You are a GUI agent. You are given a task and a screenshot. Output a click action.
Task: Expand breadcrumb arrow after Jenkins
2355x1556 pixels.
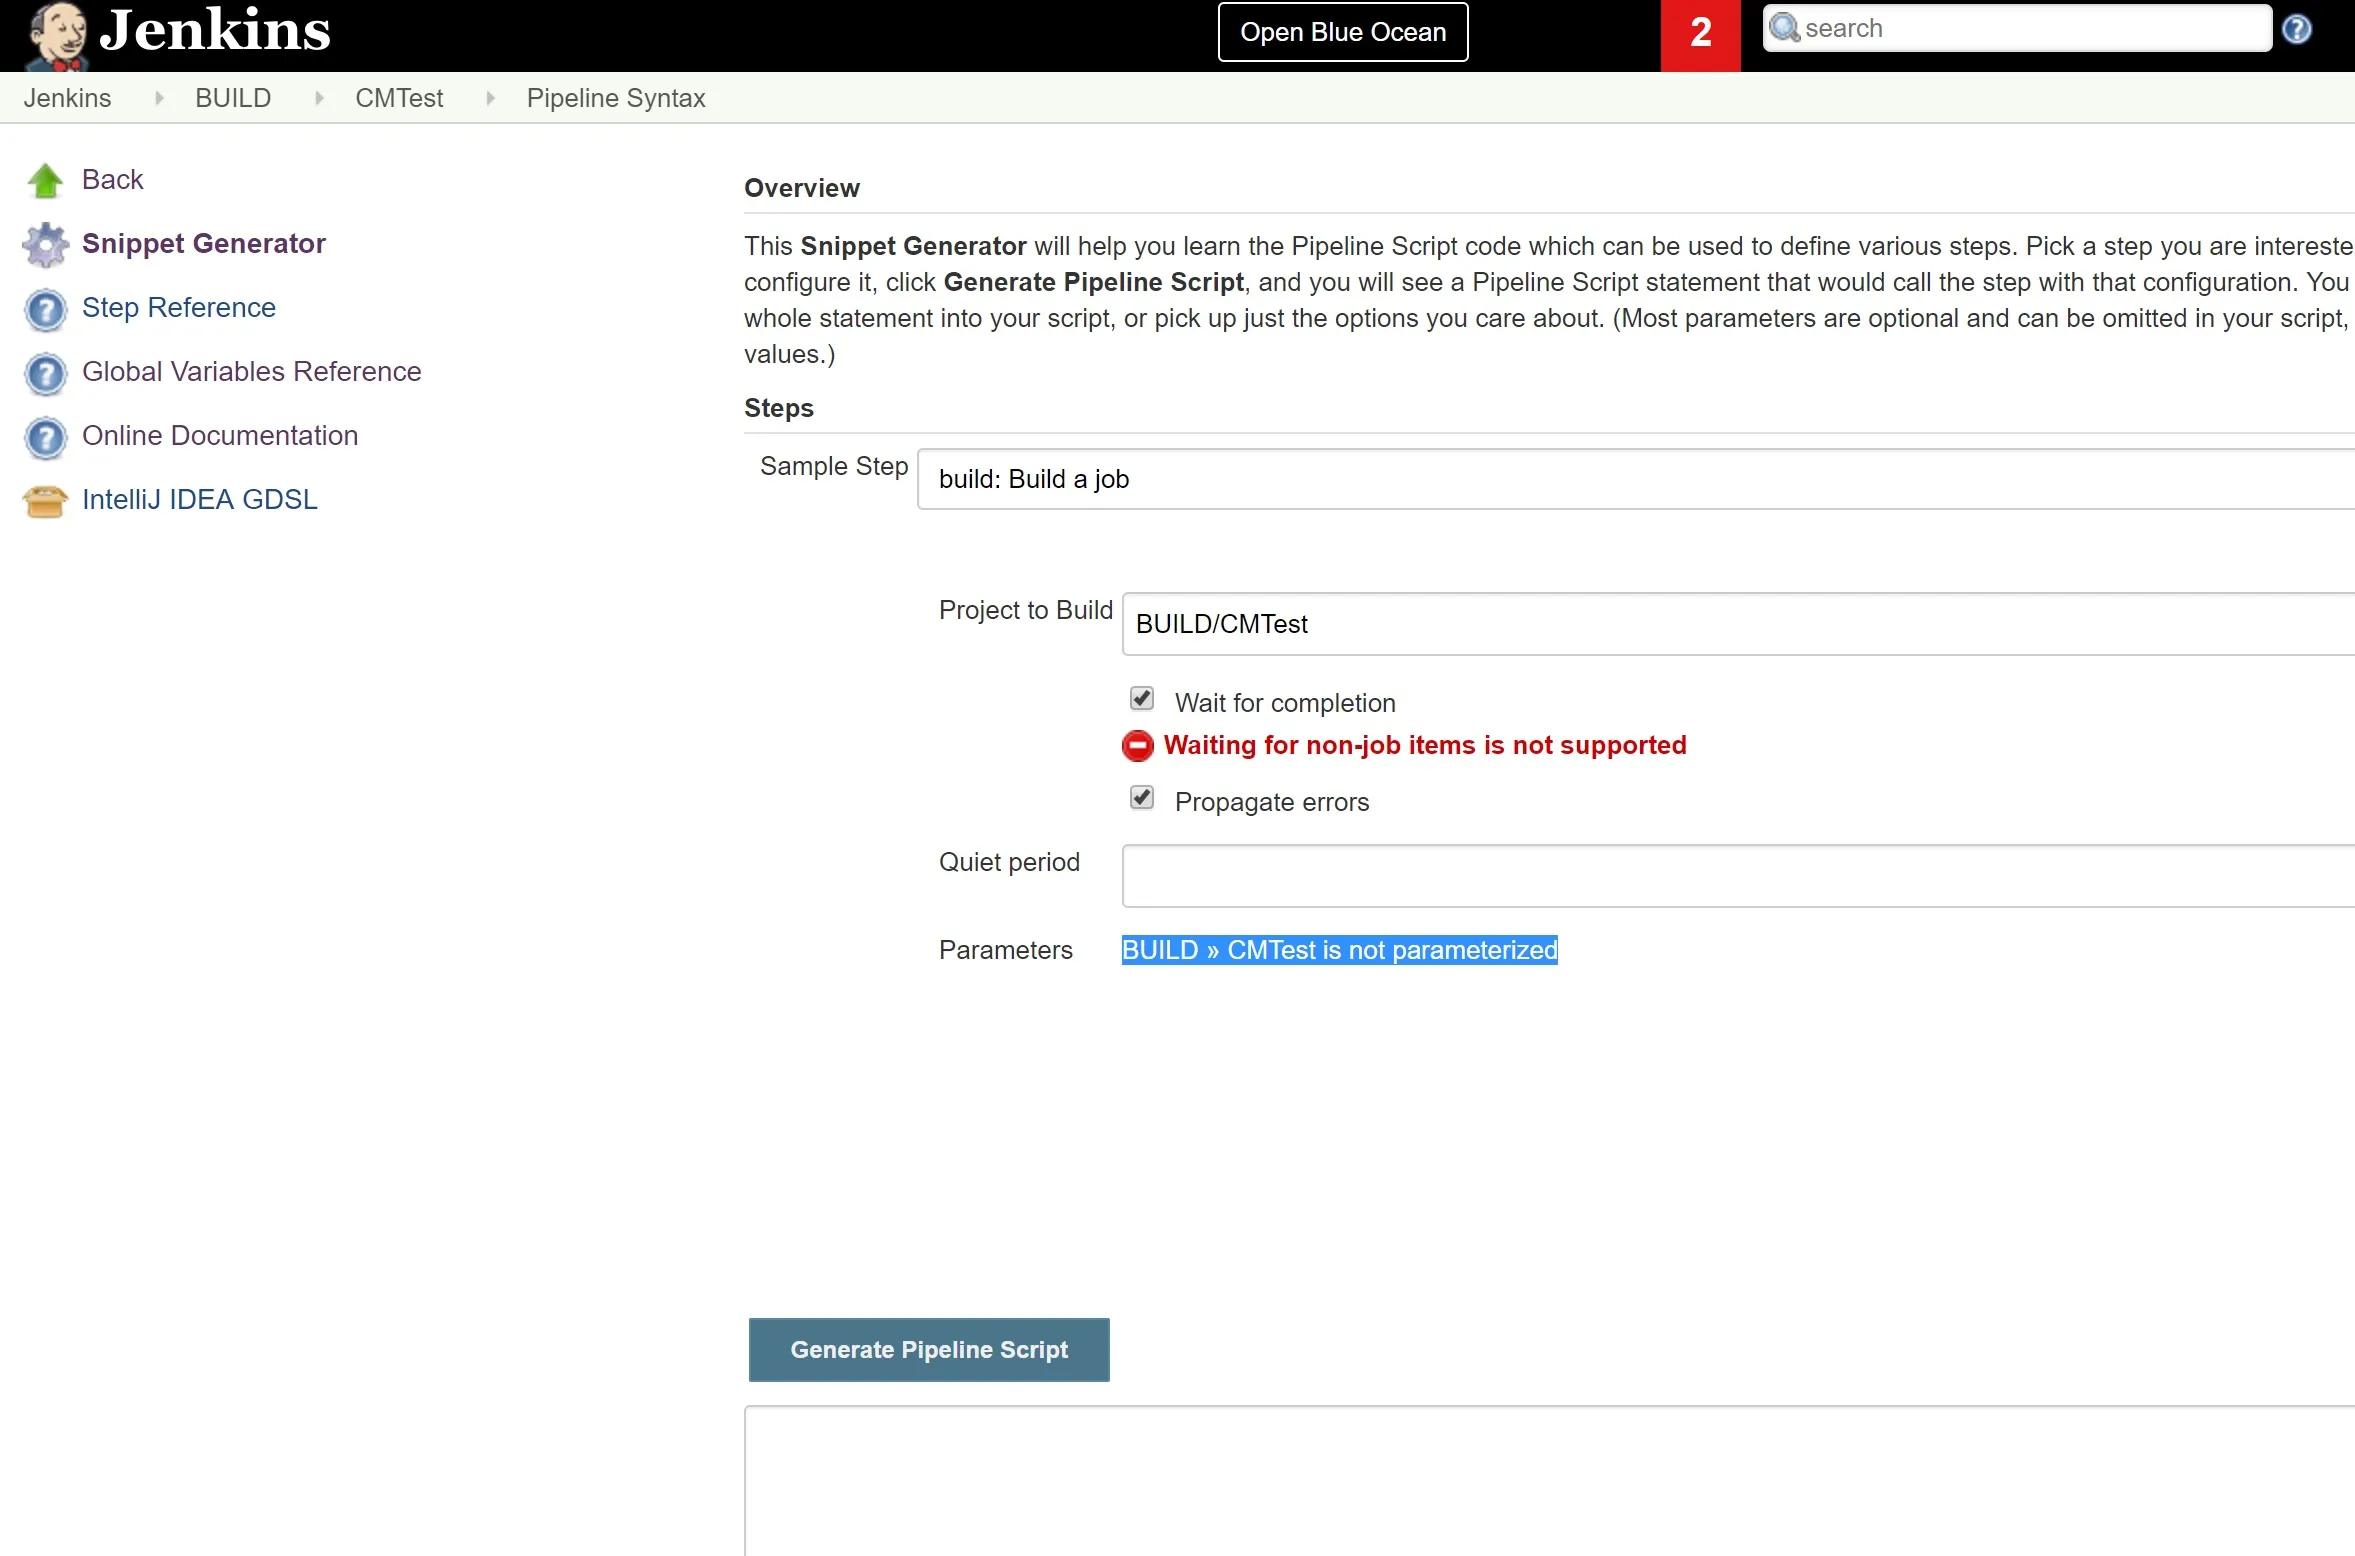coord(158,98)
